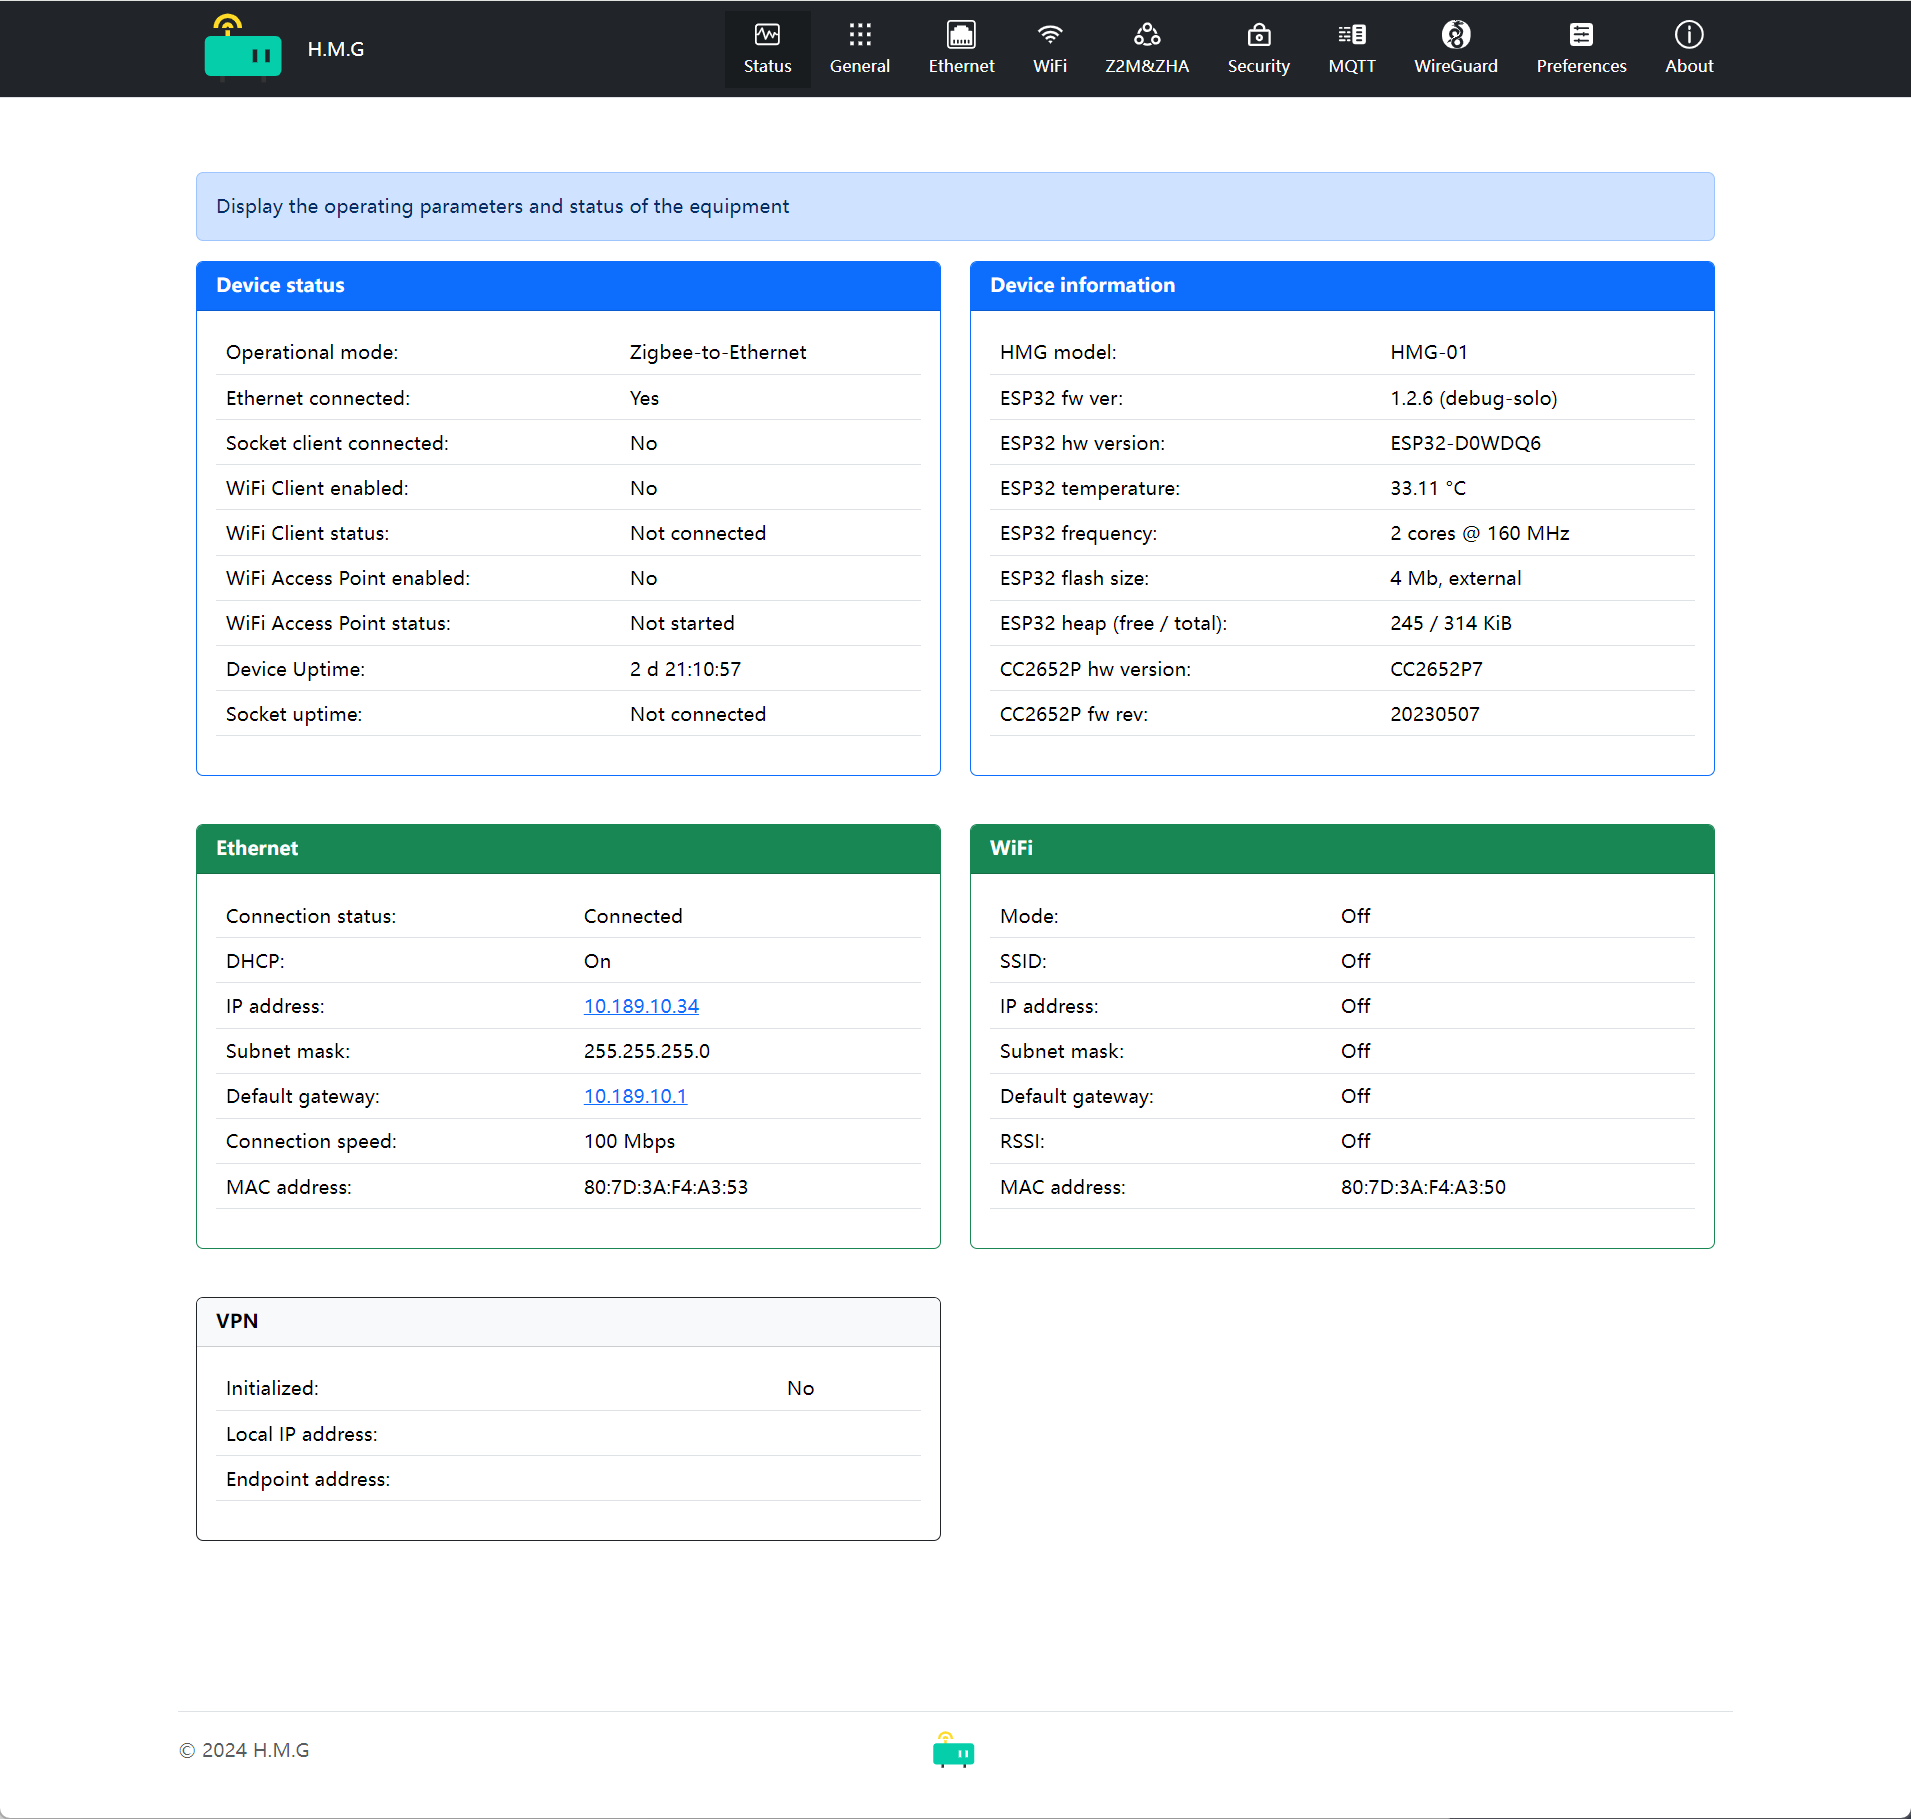Click the H.M.G router logo in header
The height and width of the screenshot is (1819, 1911).
242,47
